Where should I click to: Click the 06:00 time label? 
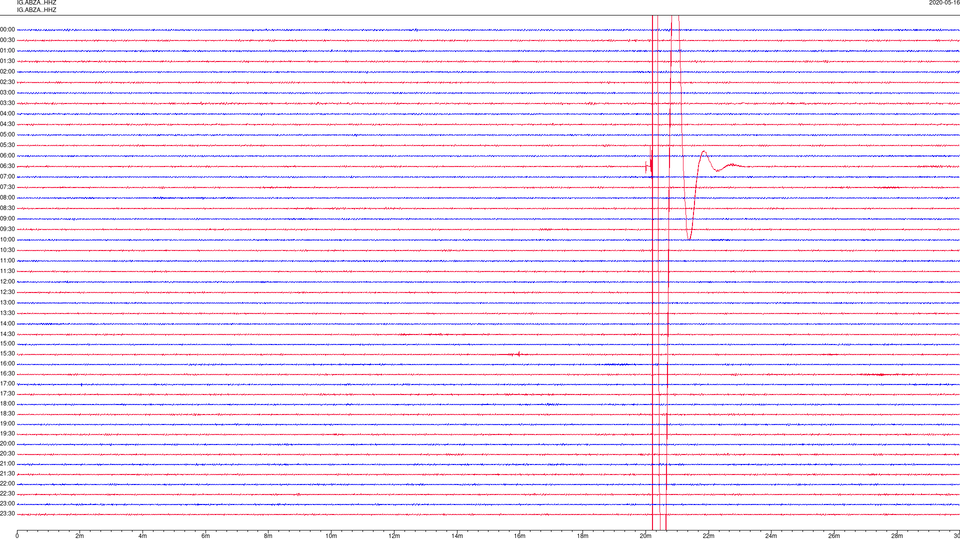[x=7, y=156]
